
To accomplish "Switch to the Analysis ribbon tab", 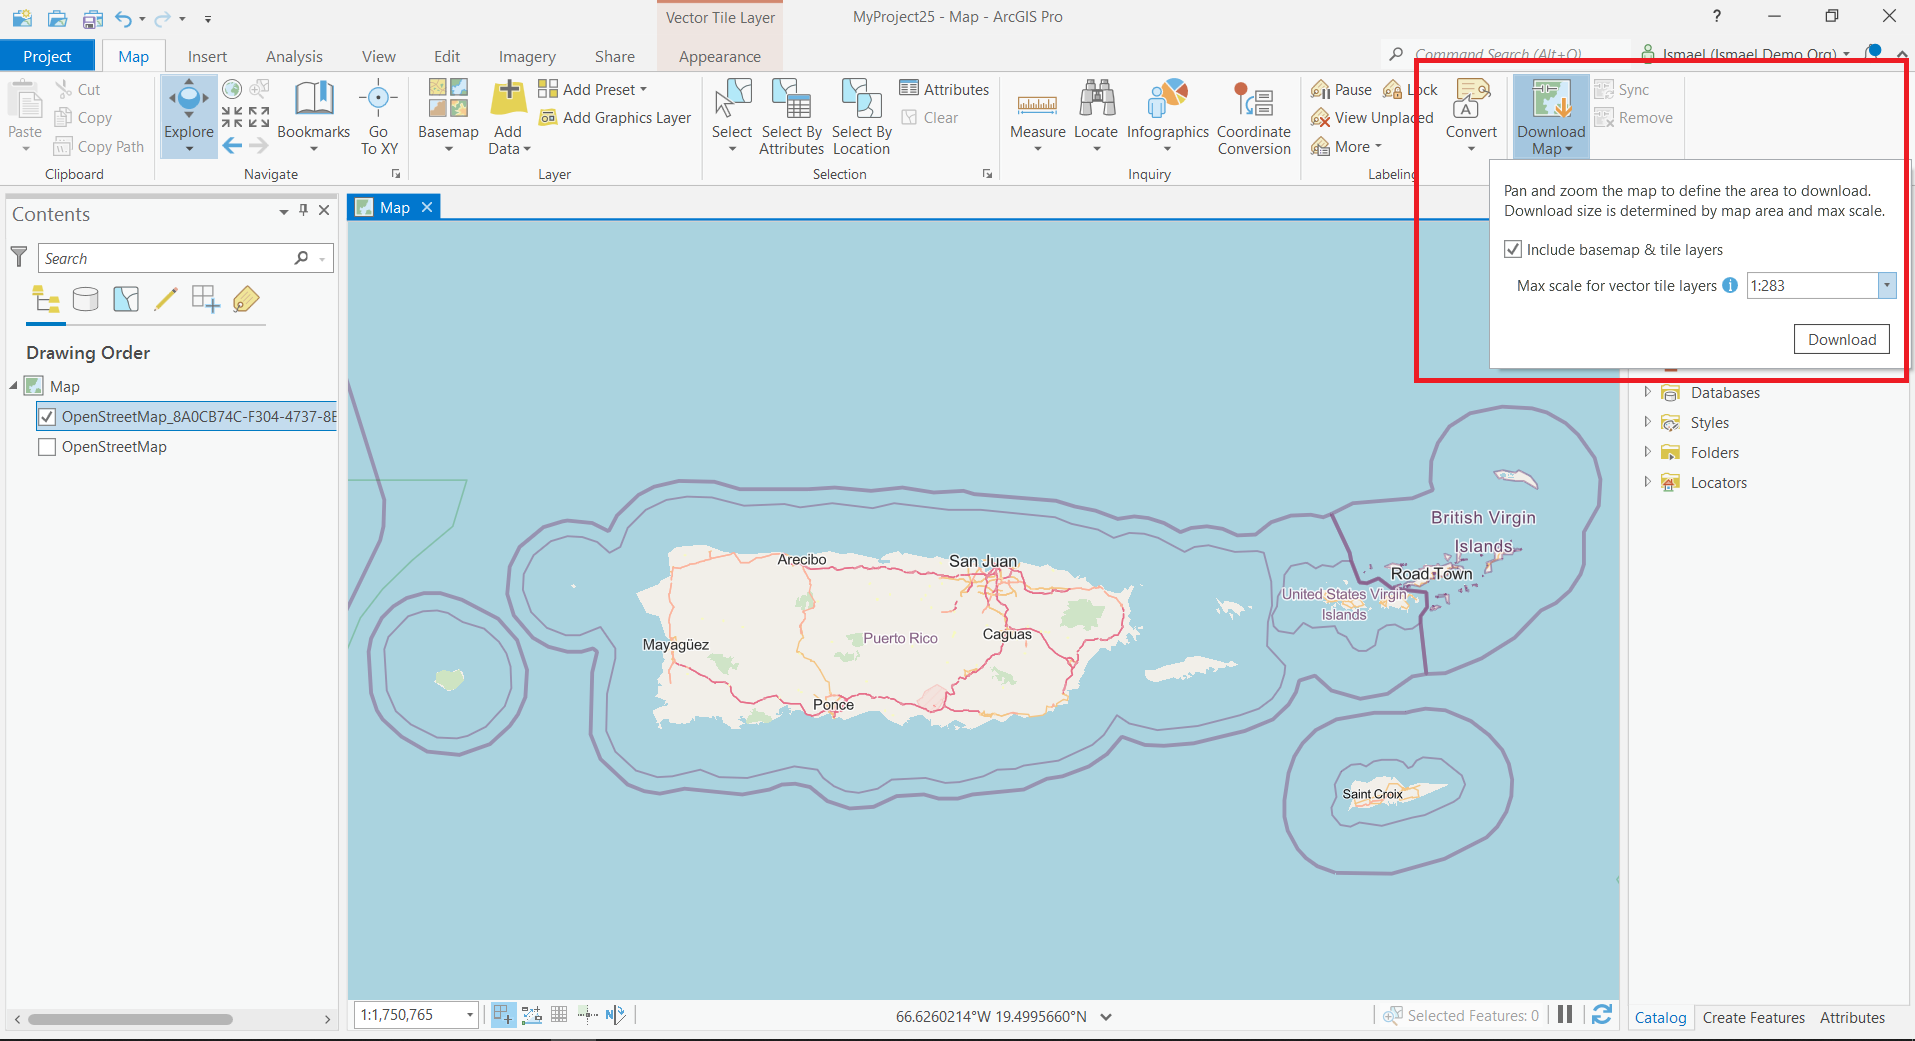I will click(294, 57).
